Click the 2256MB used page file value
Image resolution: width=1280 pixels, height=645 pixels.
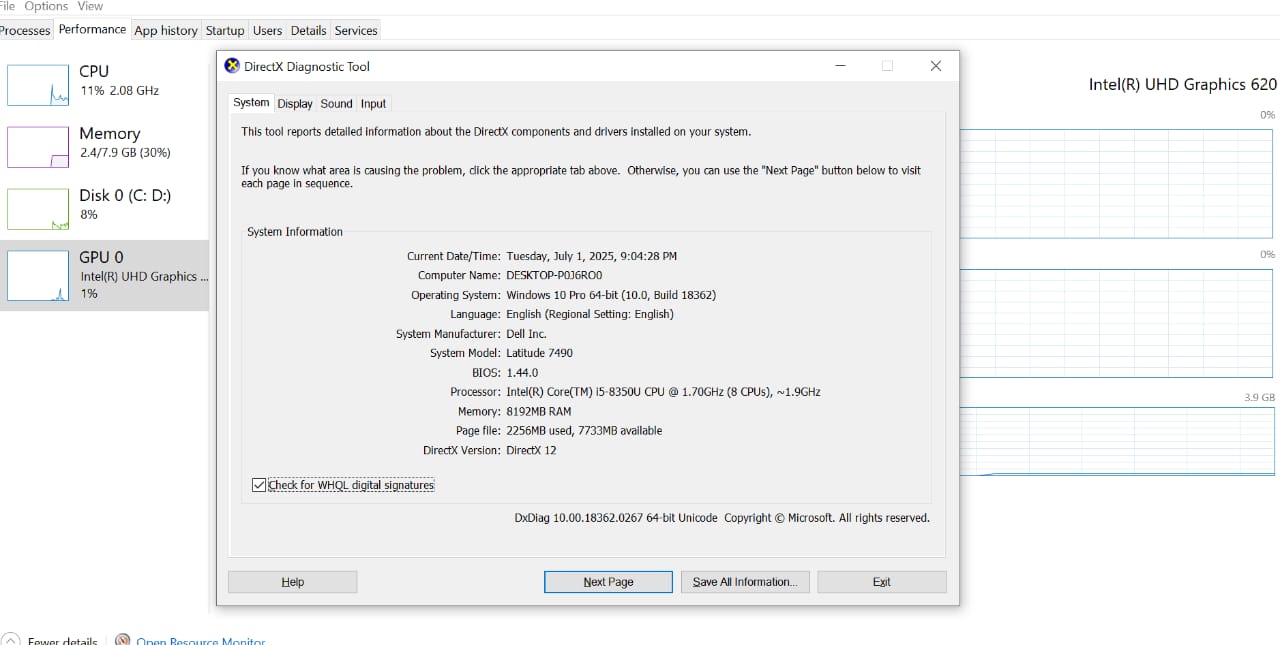click(x=584, y=431)
